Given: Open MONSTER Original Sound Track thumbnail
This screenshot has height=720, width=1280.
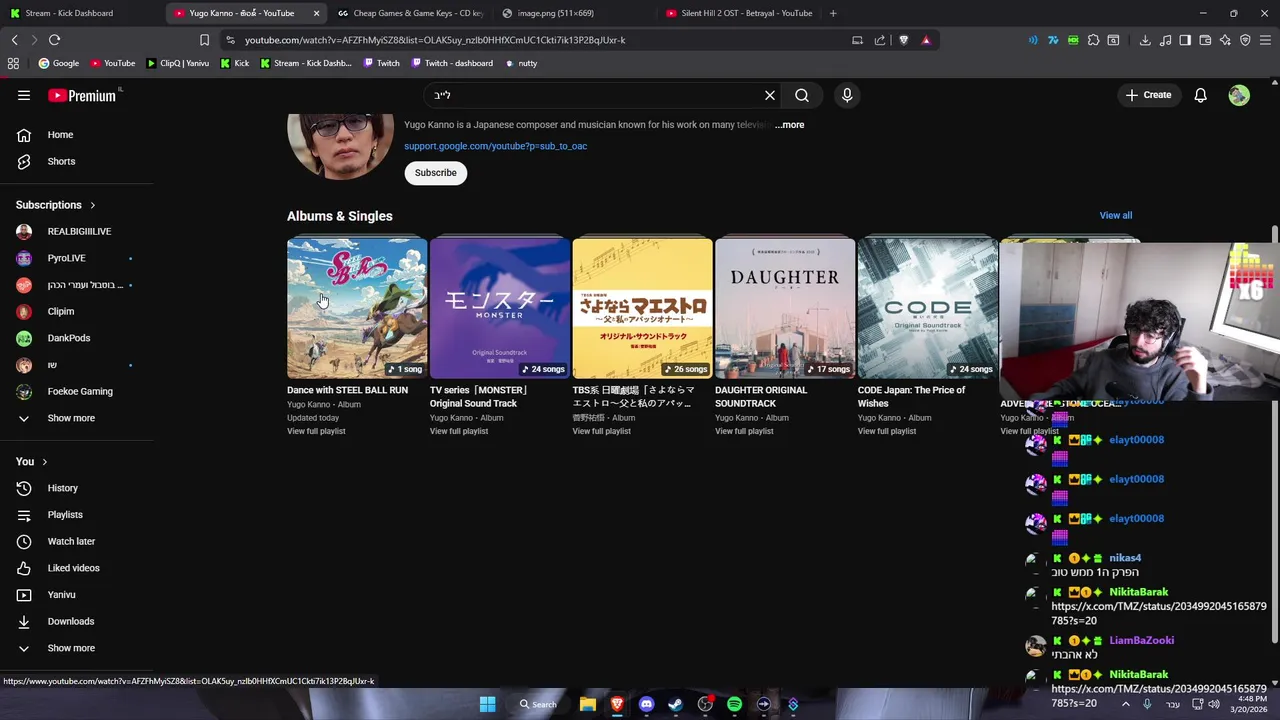Looking at the screenshot, I should 500,308.
